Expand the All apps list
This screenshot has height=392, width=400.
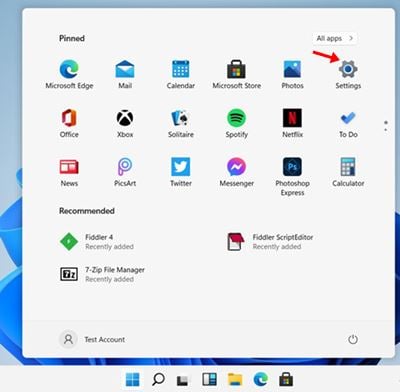point(335,38)
